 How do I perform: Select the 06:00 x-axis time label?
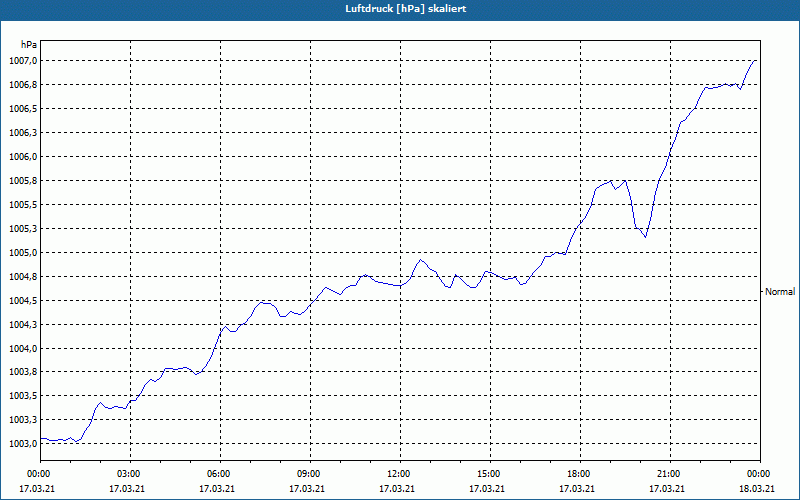[218, 474]
